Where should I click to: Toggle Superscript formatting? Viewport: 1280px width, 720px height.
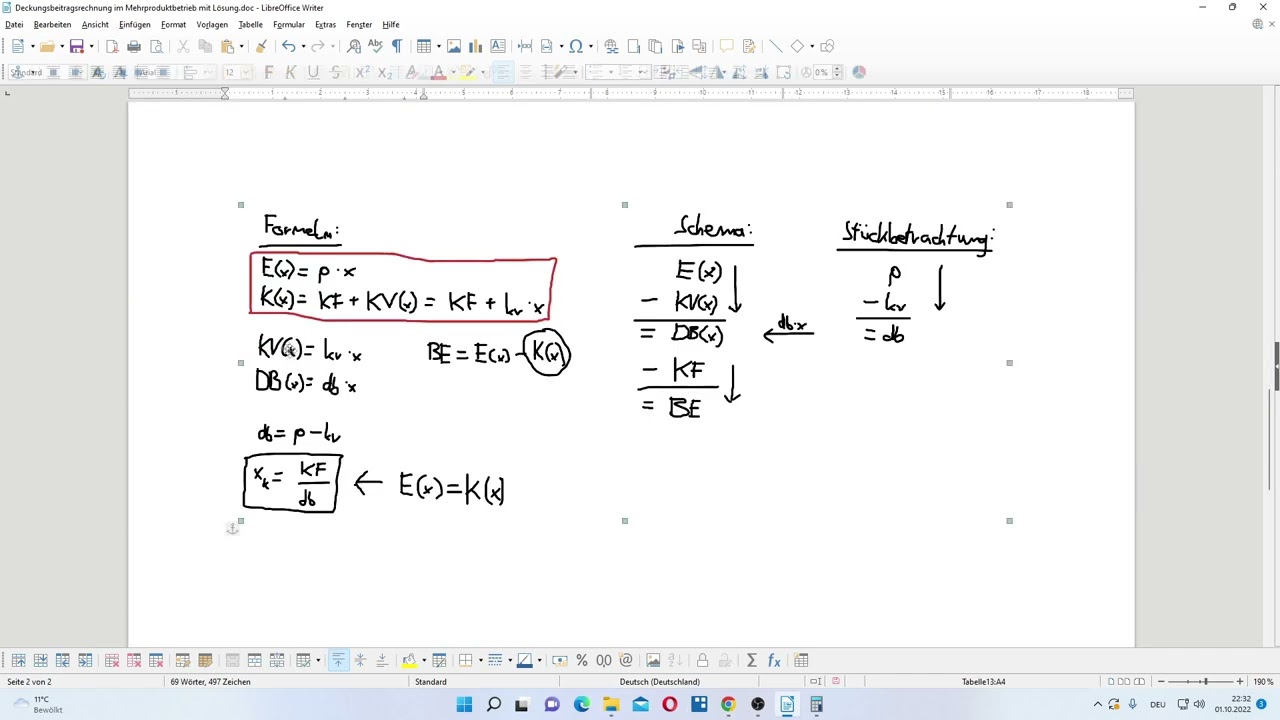point(361,72)
